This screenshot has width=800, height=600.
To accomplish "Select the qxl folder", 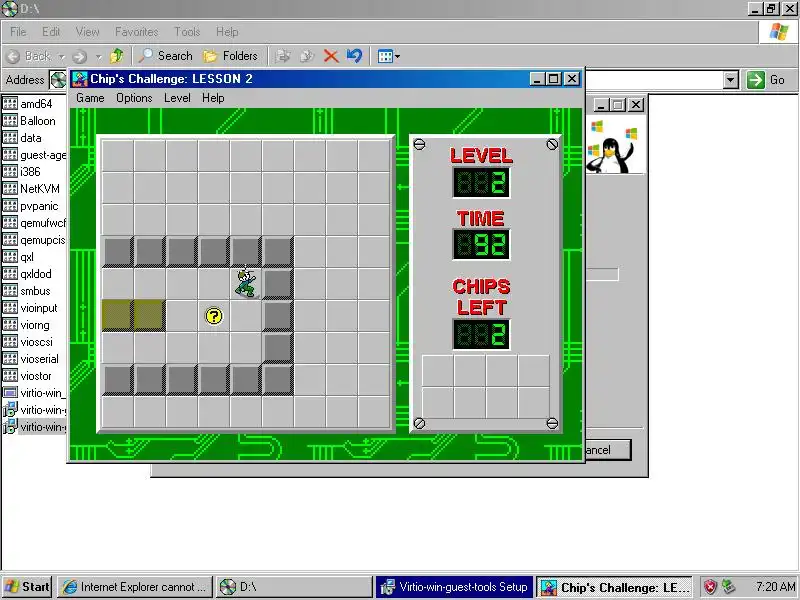I will click(19, 257).
